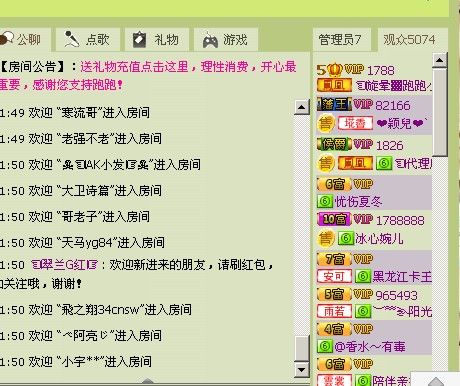
Task: Click the 6富 wealth badge above 忧伤夏冬
Action: (334, 184)
